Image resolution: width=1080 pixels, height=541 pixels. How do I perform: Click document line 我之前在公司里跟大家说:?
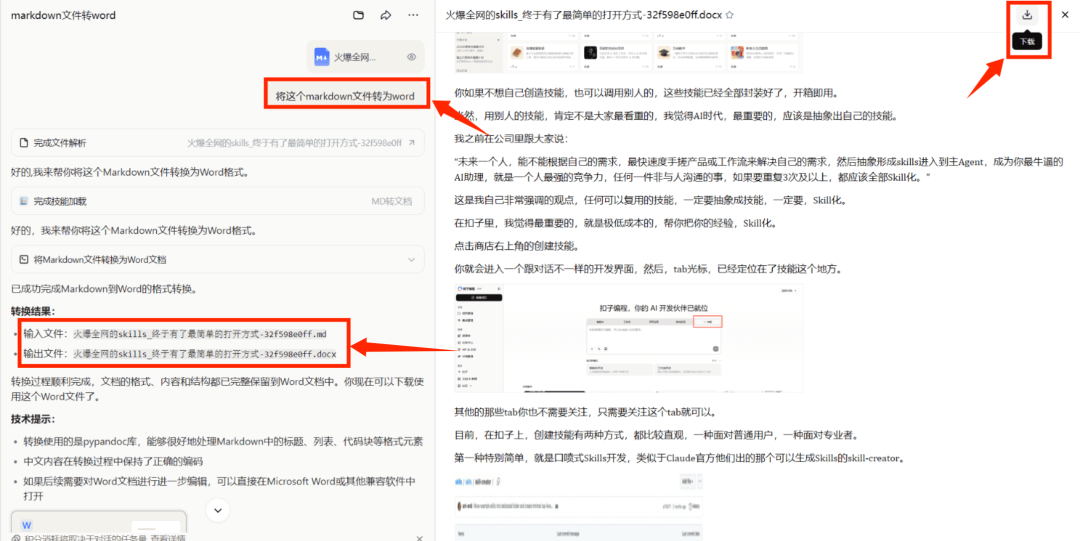[511, 139]
